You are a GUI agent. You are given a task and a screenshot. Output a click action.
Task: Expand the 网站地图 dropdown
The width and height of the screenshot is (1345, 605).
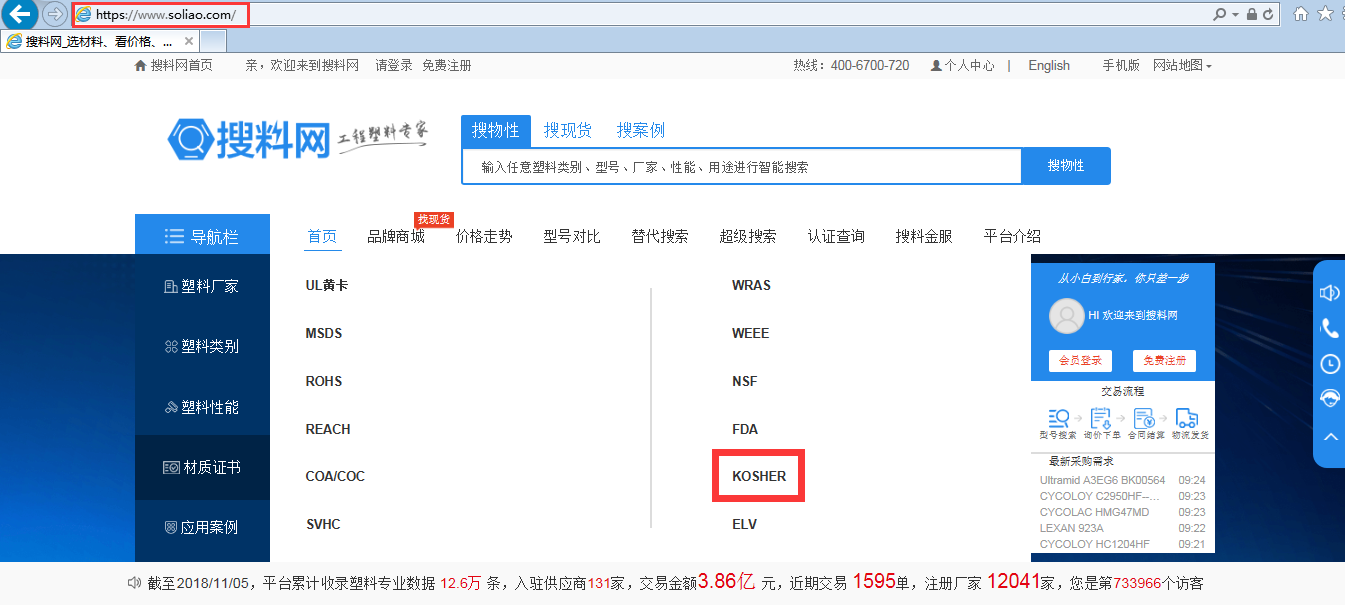coord(1182,66)
